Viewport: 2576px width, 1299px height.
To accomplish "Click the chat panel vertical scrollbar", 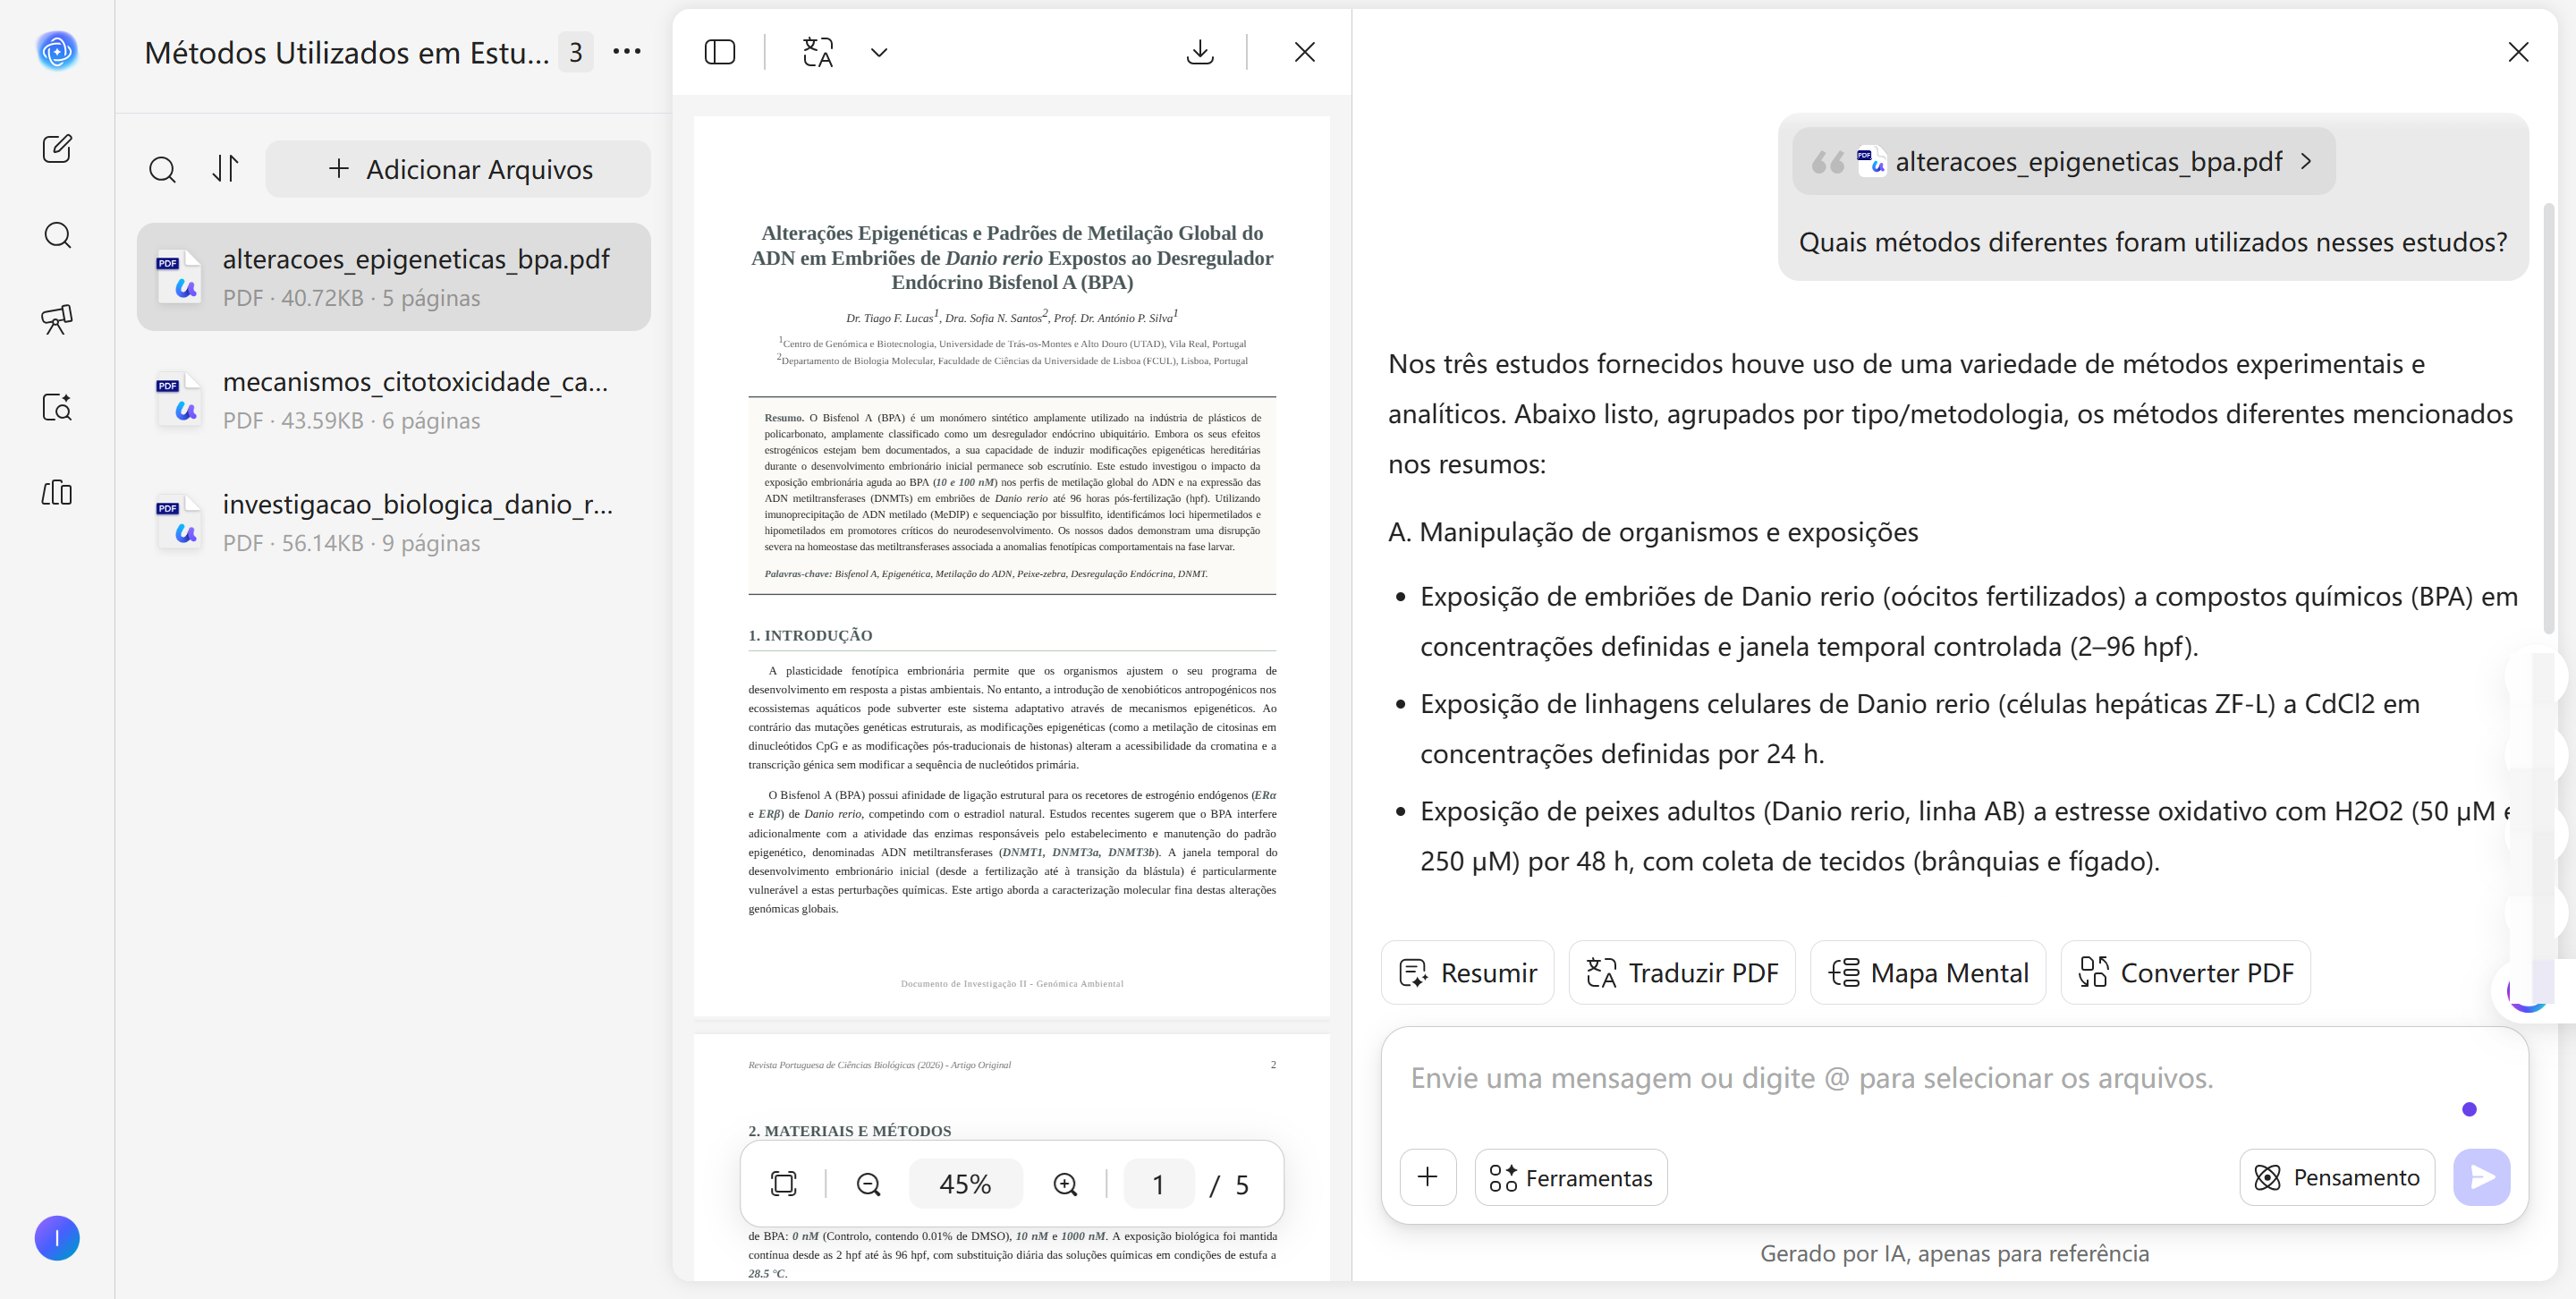I will [x=2549, y=418].
